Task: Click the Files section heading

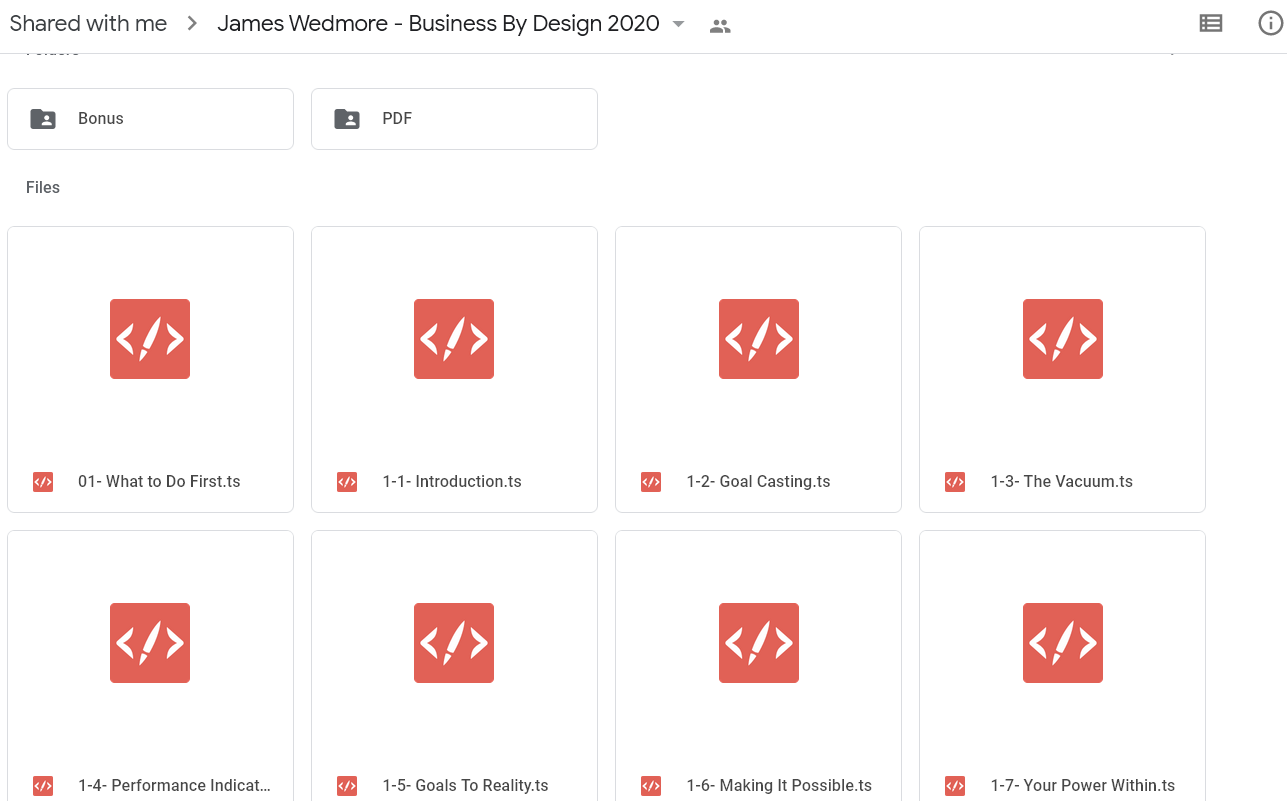Action: coord(43,188)
